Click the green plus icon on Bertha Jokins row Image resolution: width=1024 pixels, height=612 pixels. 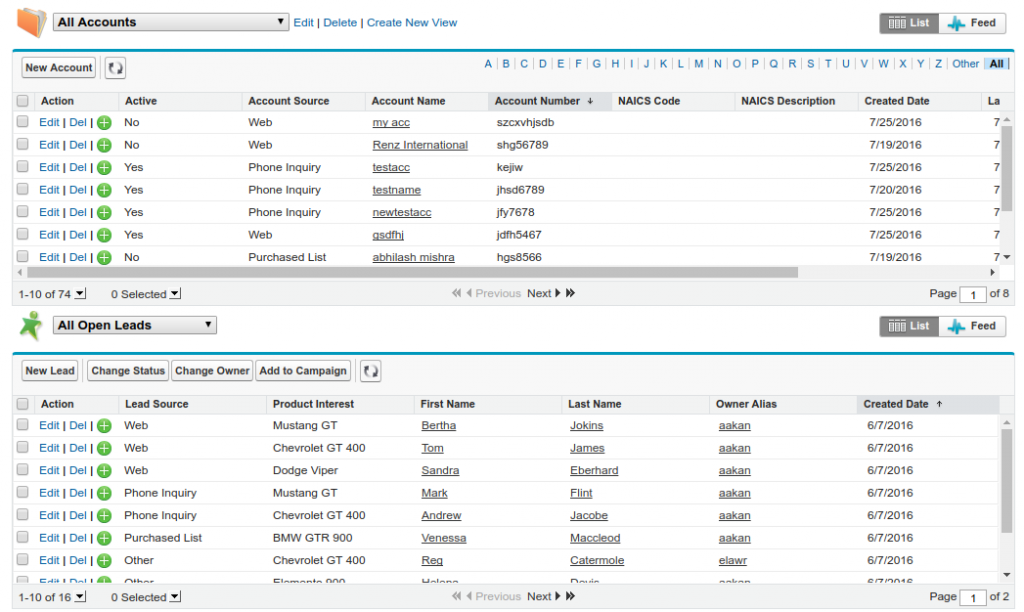coord(103,425)
